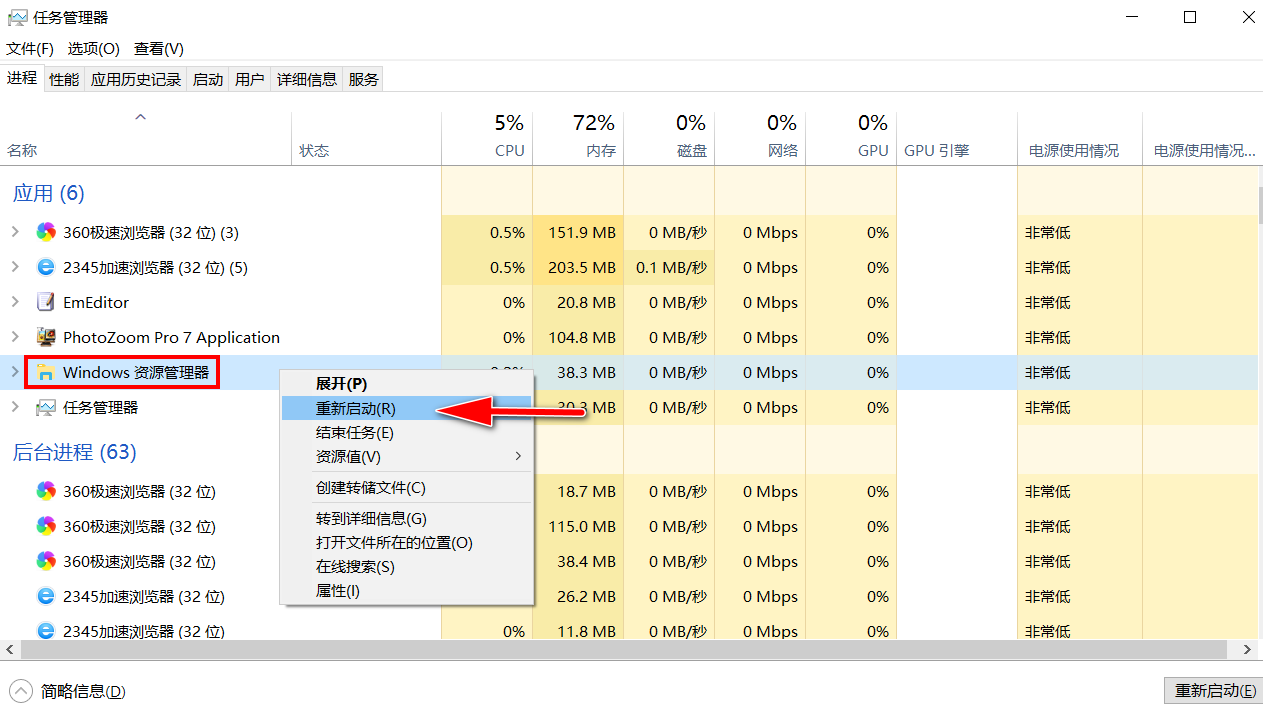
Task: Click the 简略信息(D) link
Action: click(83, 691)
